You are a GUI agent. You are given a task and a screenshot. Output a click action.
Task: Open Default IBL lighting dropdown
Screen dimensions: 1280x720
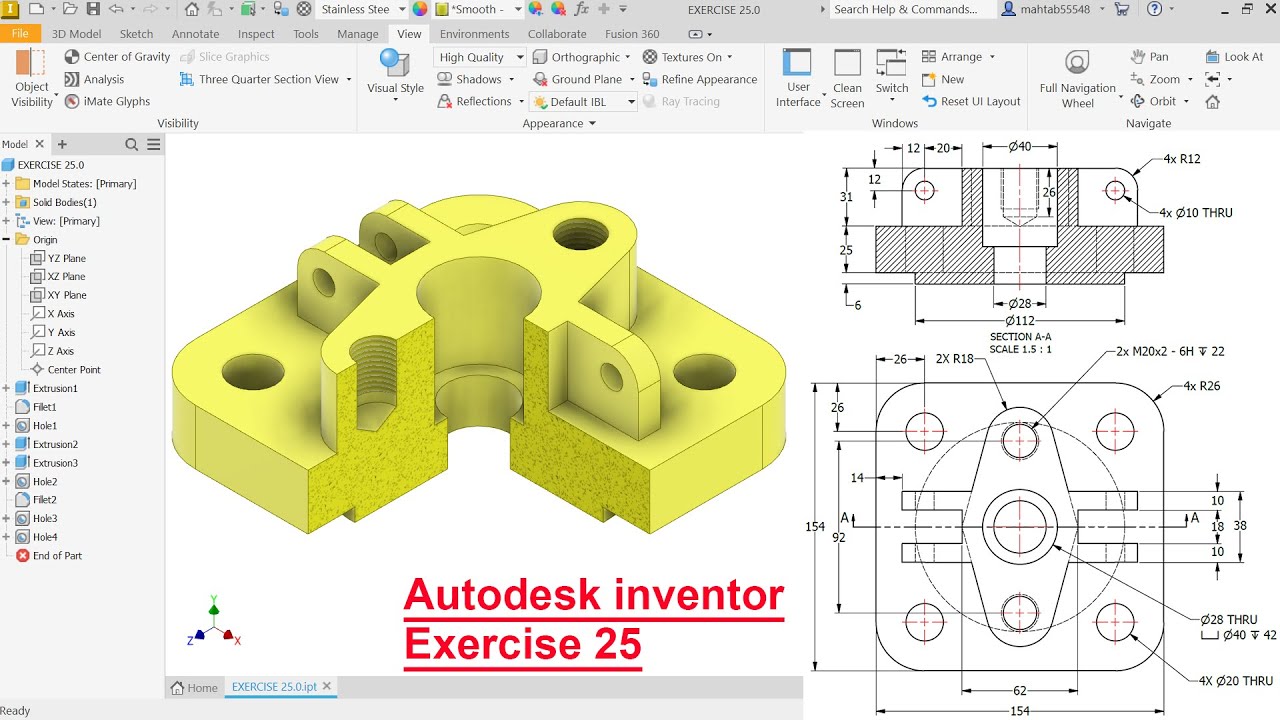584,101
